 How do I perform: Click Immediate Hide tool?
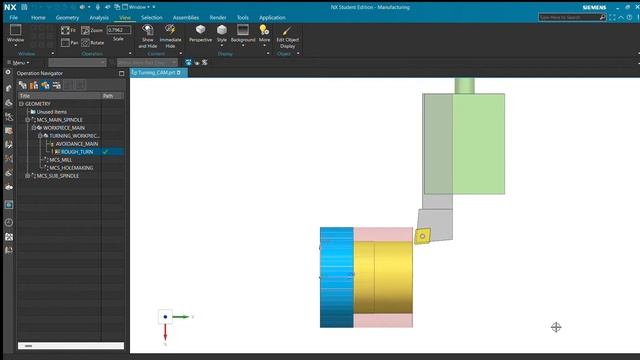coord(170,36)
